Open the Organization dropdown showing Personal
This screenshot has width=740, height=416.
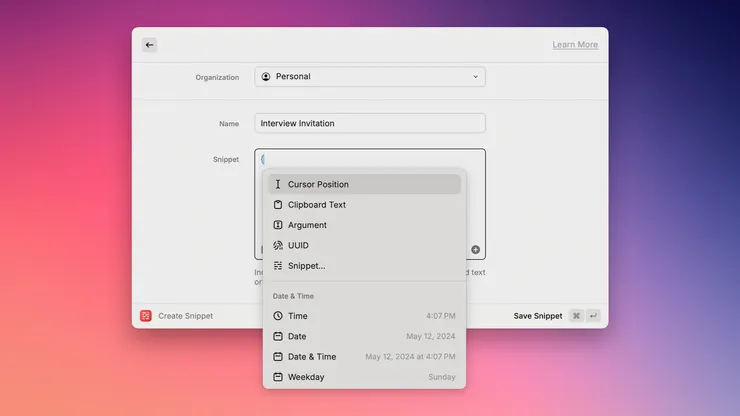pos(370,76)
